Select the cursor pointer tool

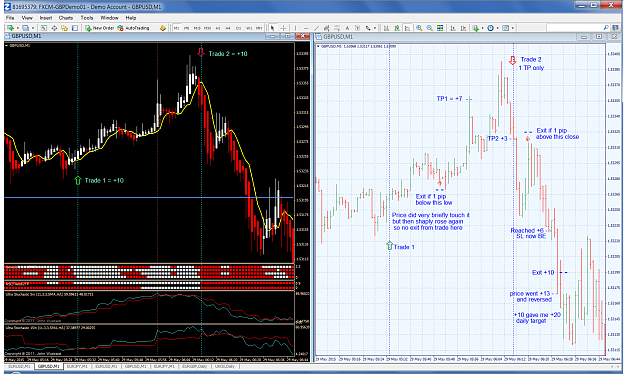point(272,28)
